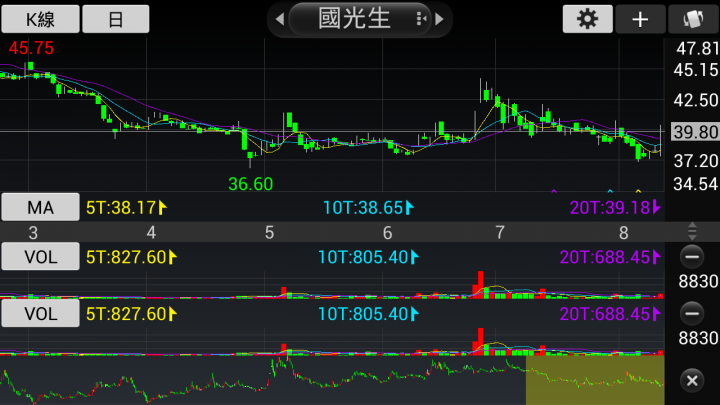This screenshot has width=720, height=405.
Task: Click month 6 on the date axis
Action: pyautogui.click(x=388, y=233)
